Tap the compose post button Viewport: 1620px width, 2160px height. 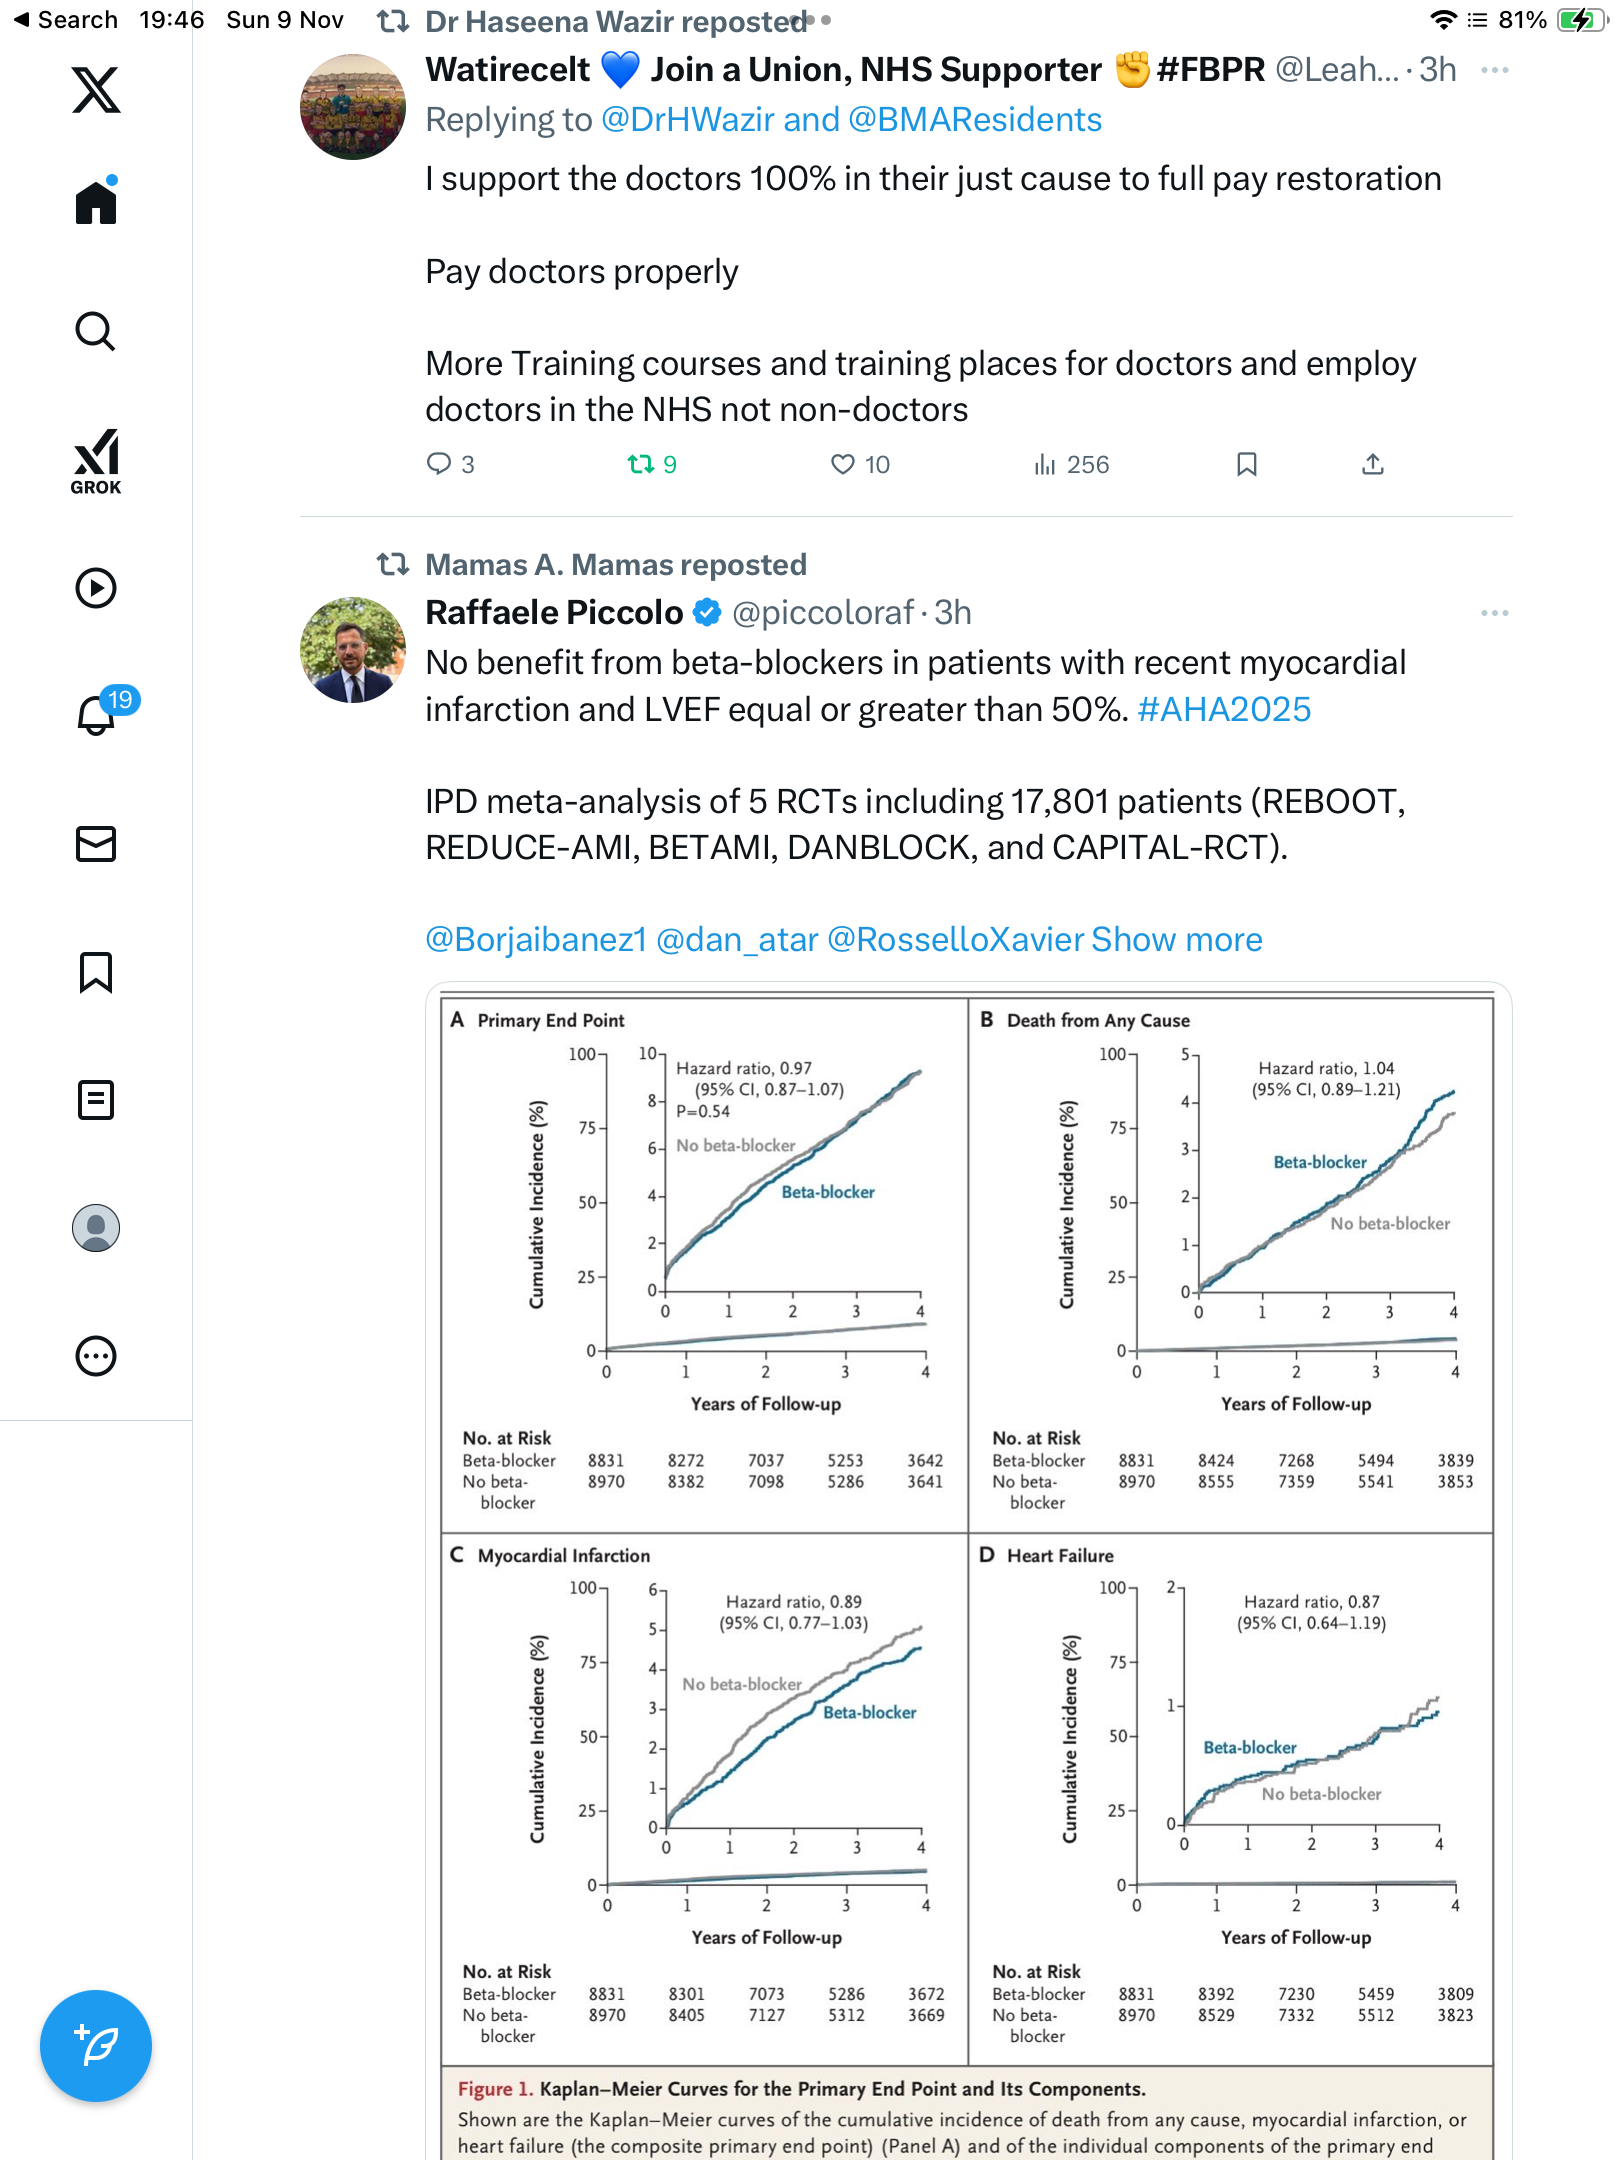[96, 2046]
